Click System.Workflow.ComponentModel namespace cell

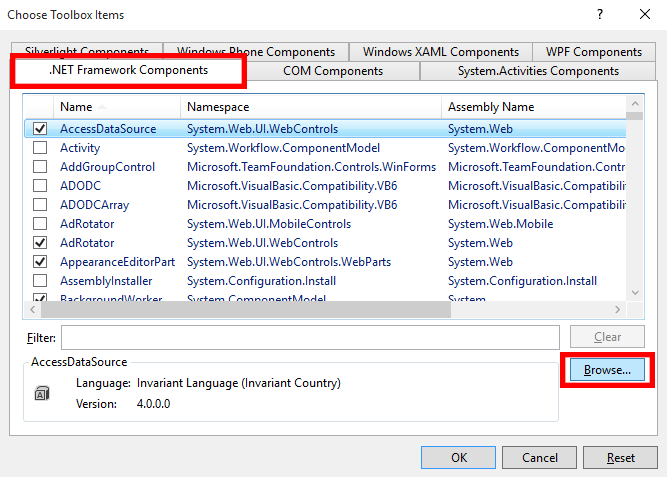[283, 148]
